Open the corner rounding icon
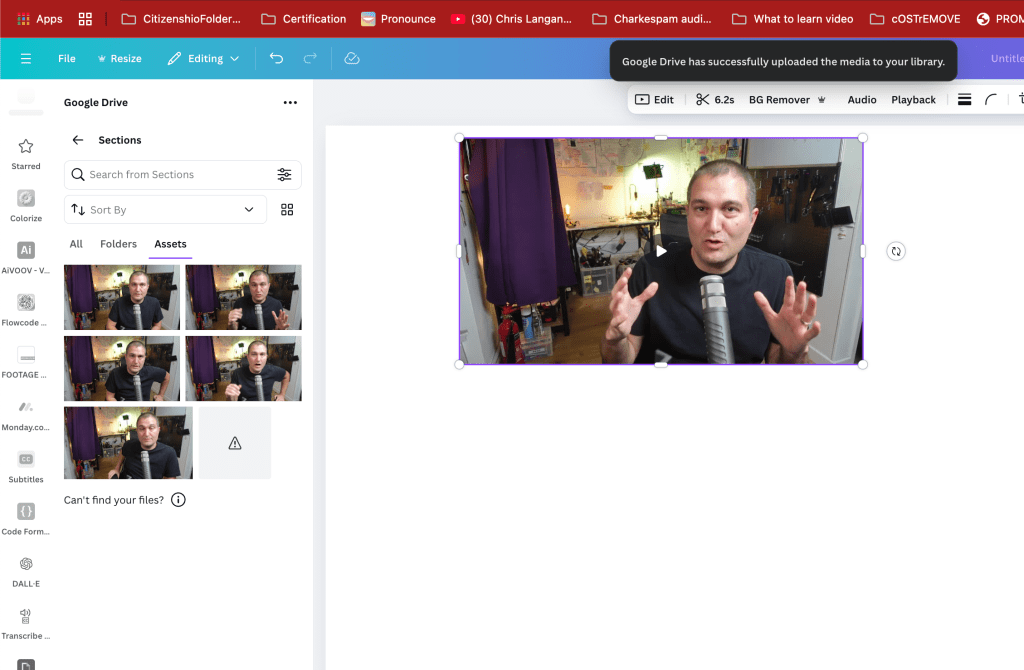 pyautogui.click(x=991, y=99)
